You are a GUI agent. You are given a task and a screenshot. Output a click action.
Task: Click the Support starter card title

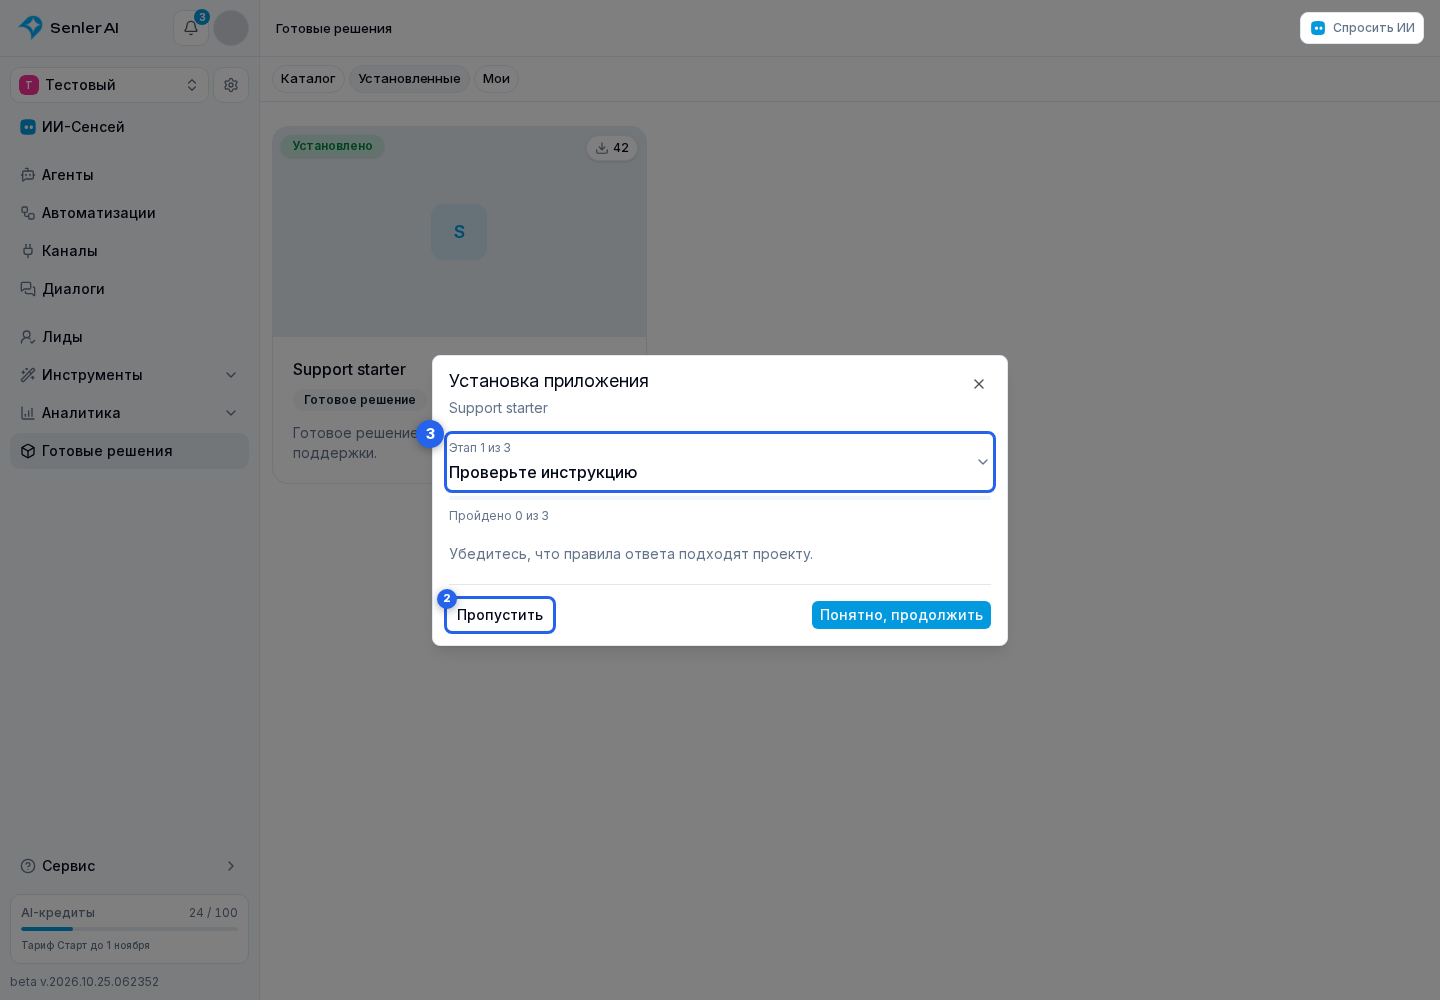pyautogui.click(x=349, y=370)
